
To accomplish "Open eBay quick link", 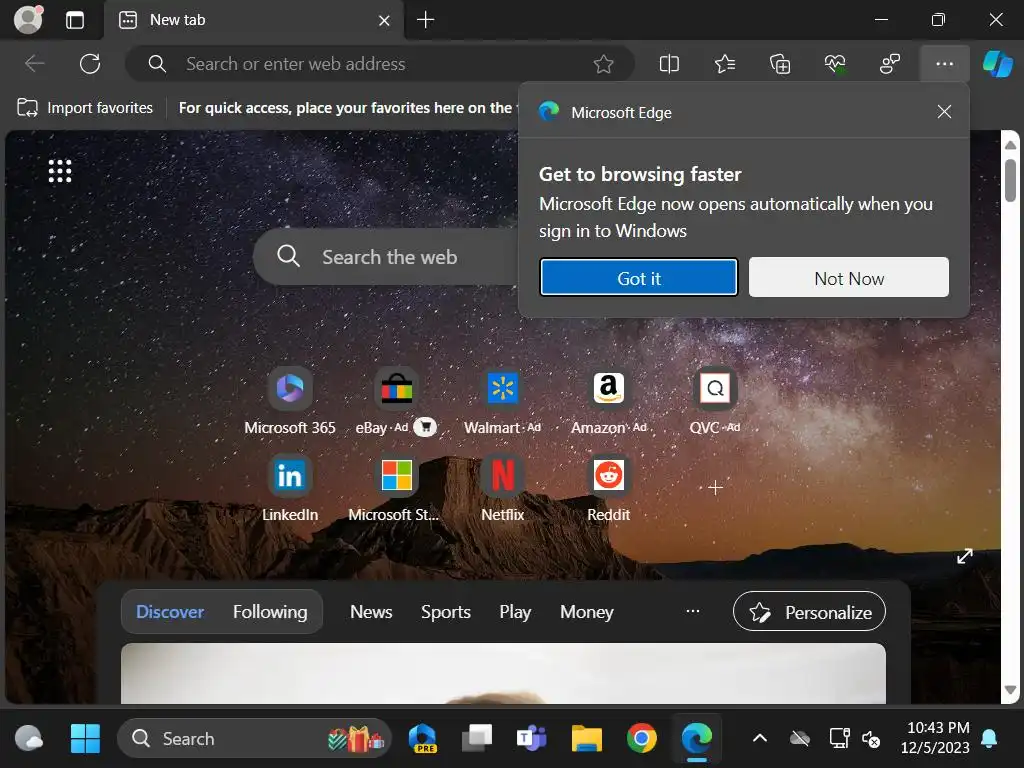I will tap(396, 401).
